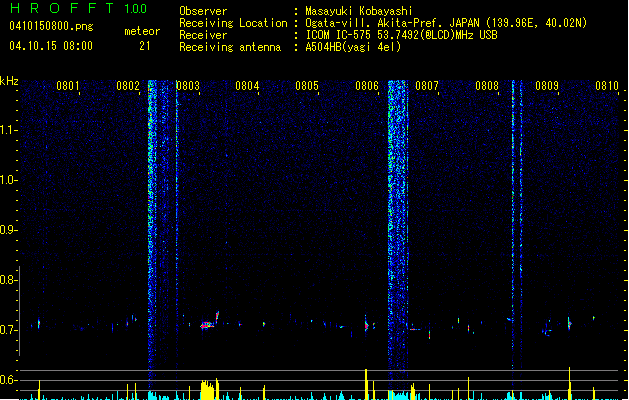Click the tallest yellow power peak near 0806
This screenshot has width=629, height=400.
pos(366,384)
